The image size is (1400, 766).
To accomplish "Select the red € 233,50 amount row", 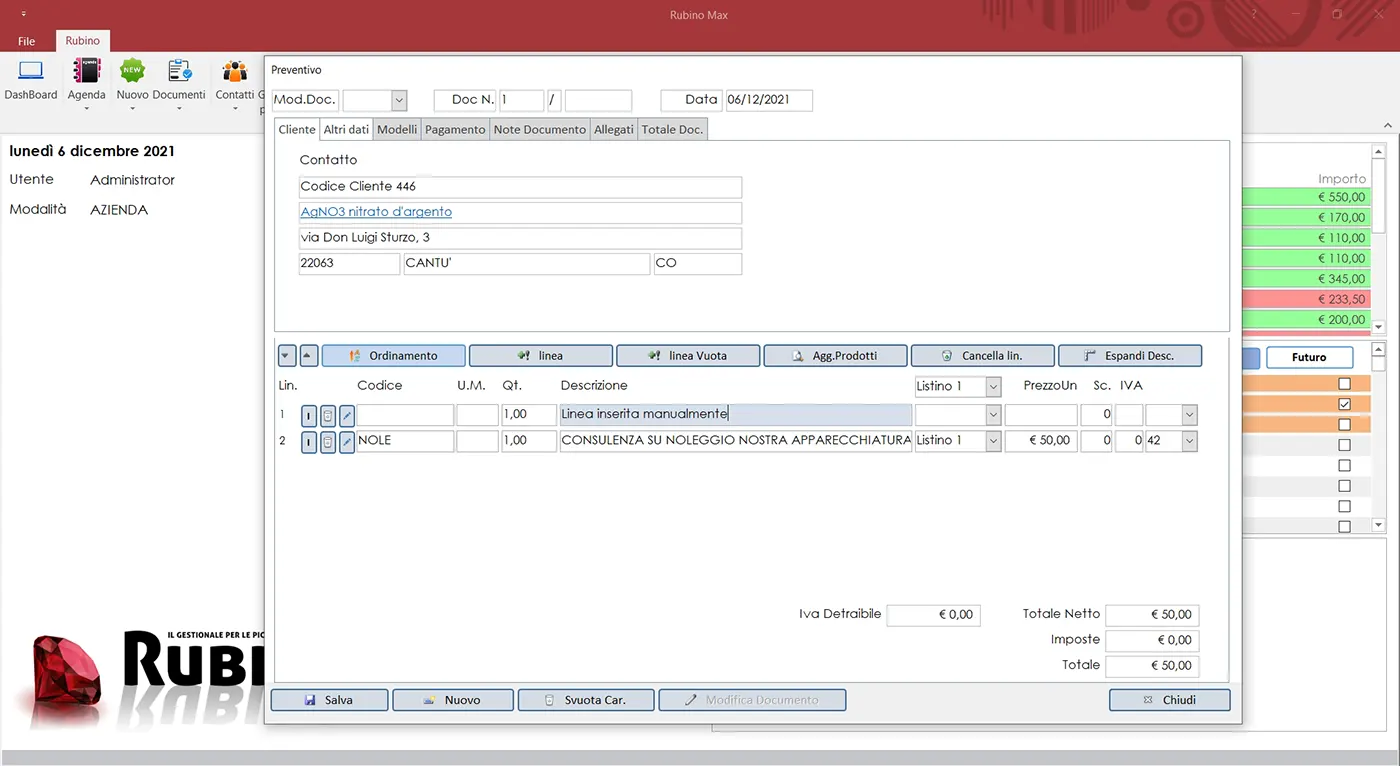I will pyautogui.click(x=1305, y=299).
